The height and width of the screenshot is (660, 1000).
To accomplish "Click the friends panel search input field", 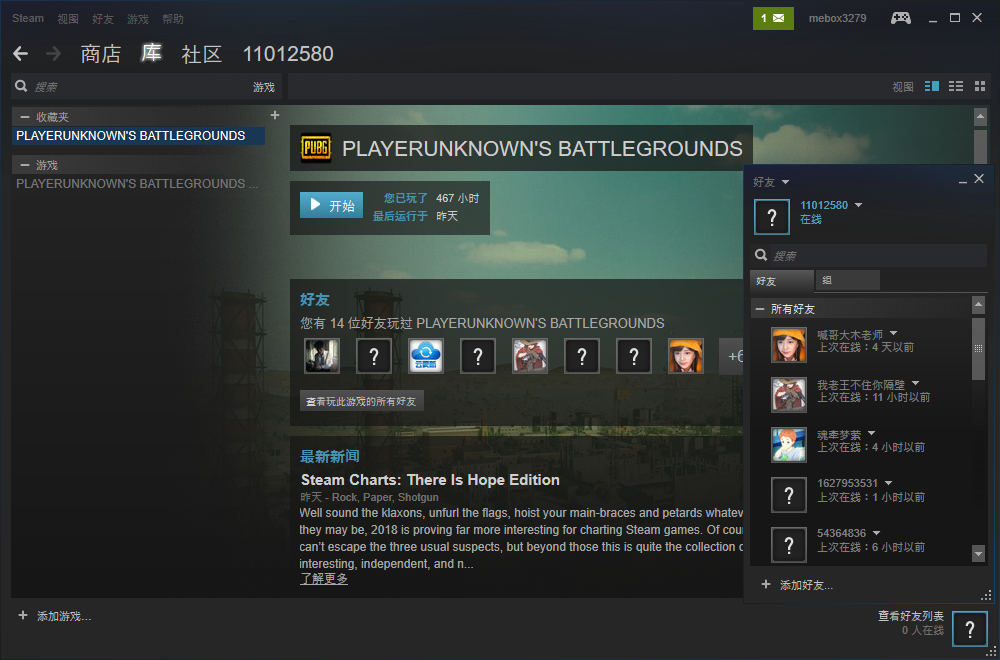I will 879,256.
